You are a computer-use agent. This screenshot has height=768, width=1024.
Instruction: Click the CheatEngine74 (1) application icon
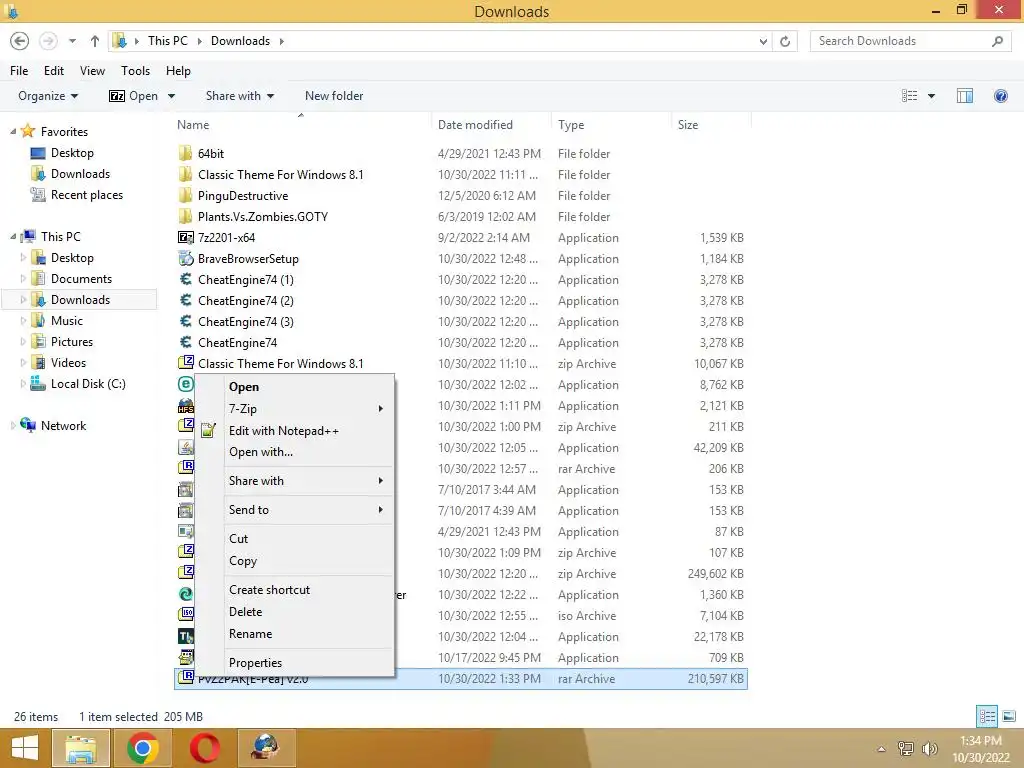point(185,280)
